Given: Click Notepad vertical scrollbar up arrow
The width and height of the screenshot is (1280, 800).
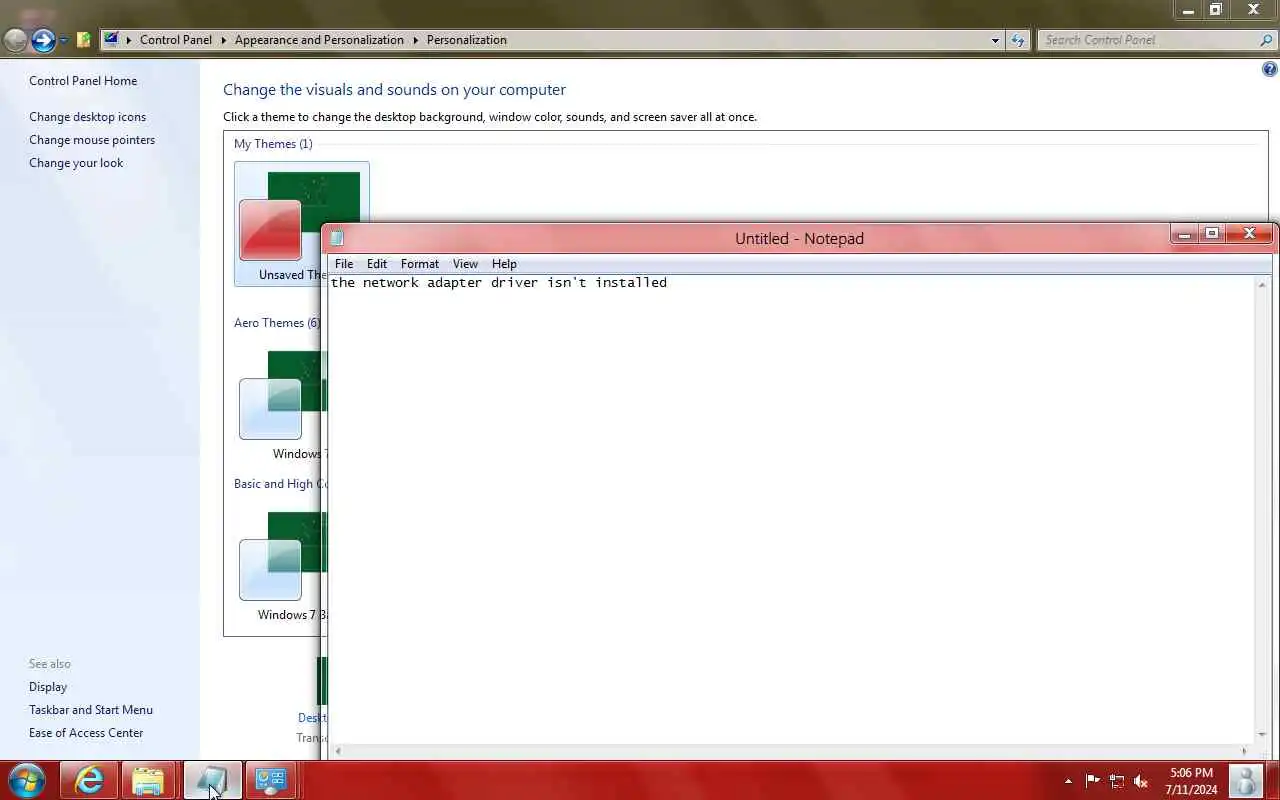Looking at the screenshot, I should tap(1263, 286).
